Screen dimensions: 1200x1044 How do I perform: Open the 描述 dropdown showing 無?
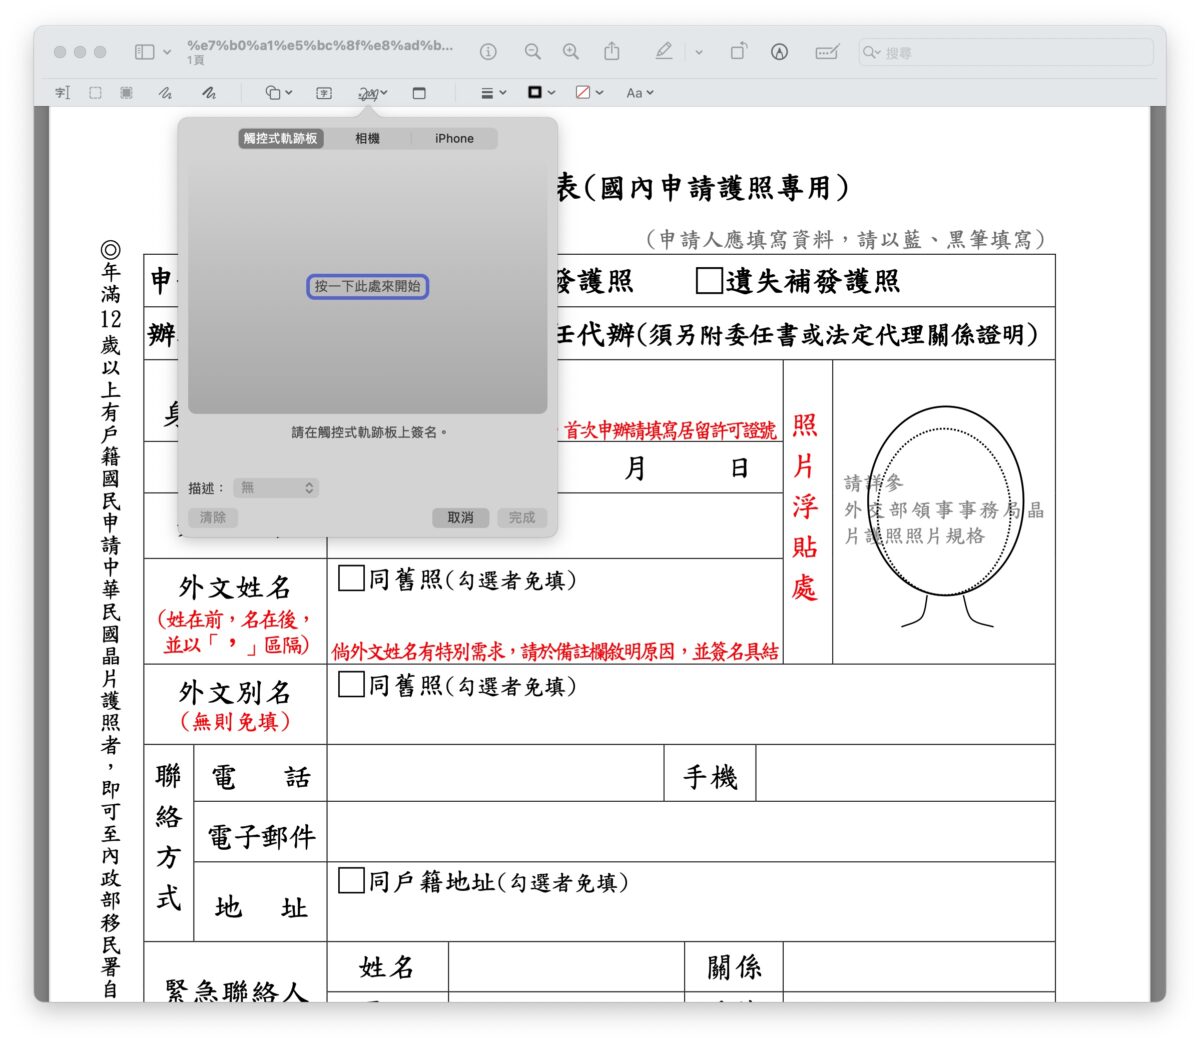point(276,488)
